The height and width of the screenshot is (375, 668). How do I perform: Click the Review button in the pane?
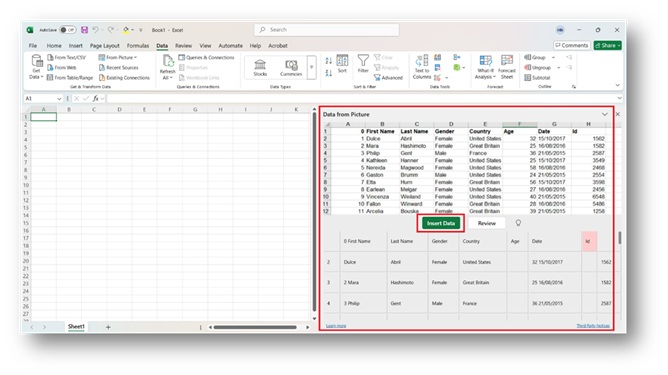tap(487, 223)
